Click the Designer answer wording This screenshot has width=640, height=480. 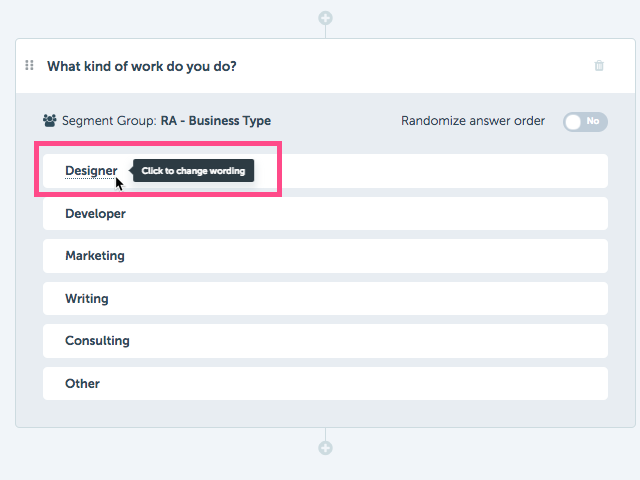91,171
